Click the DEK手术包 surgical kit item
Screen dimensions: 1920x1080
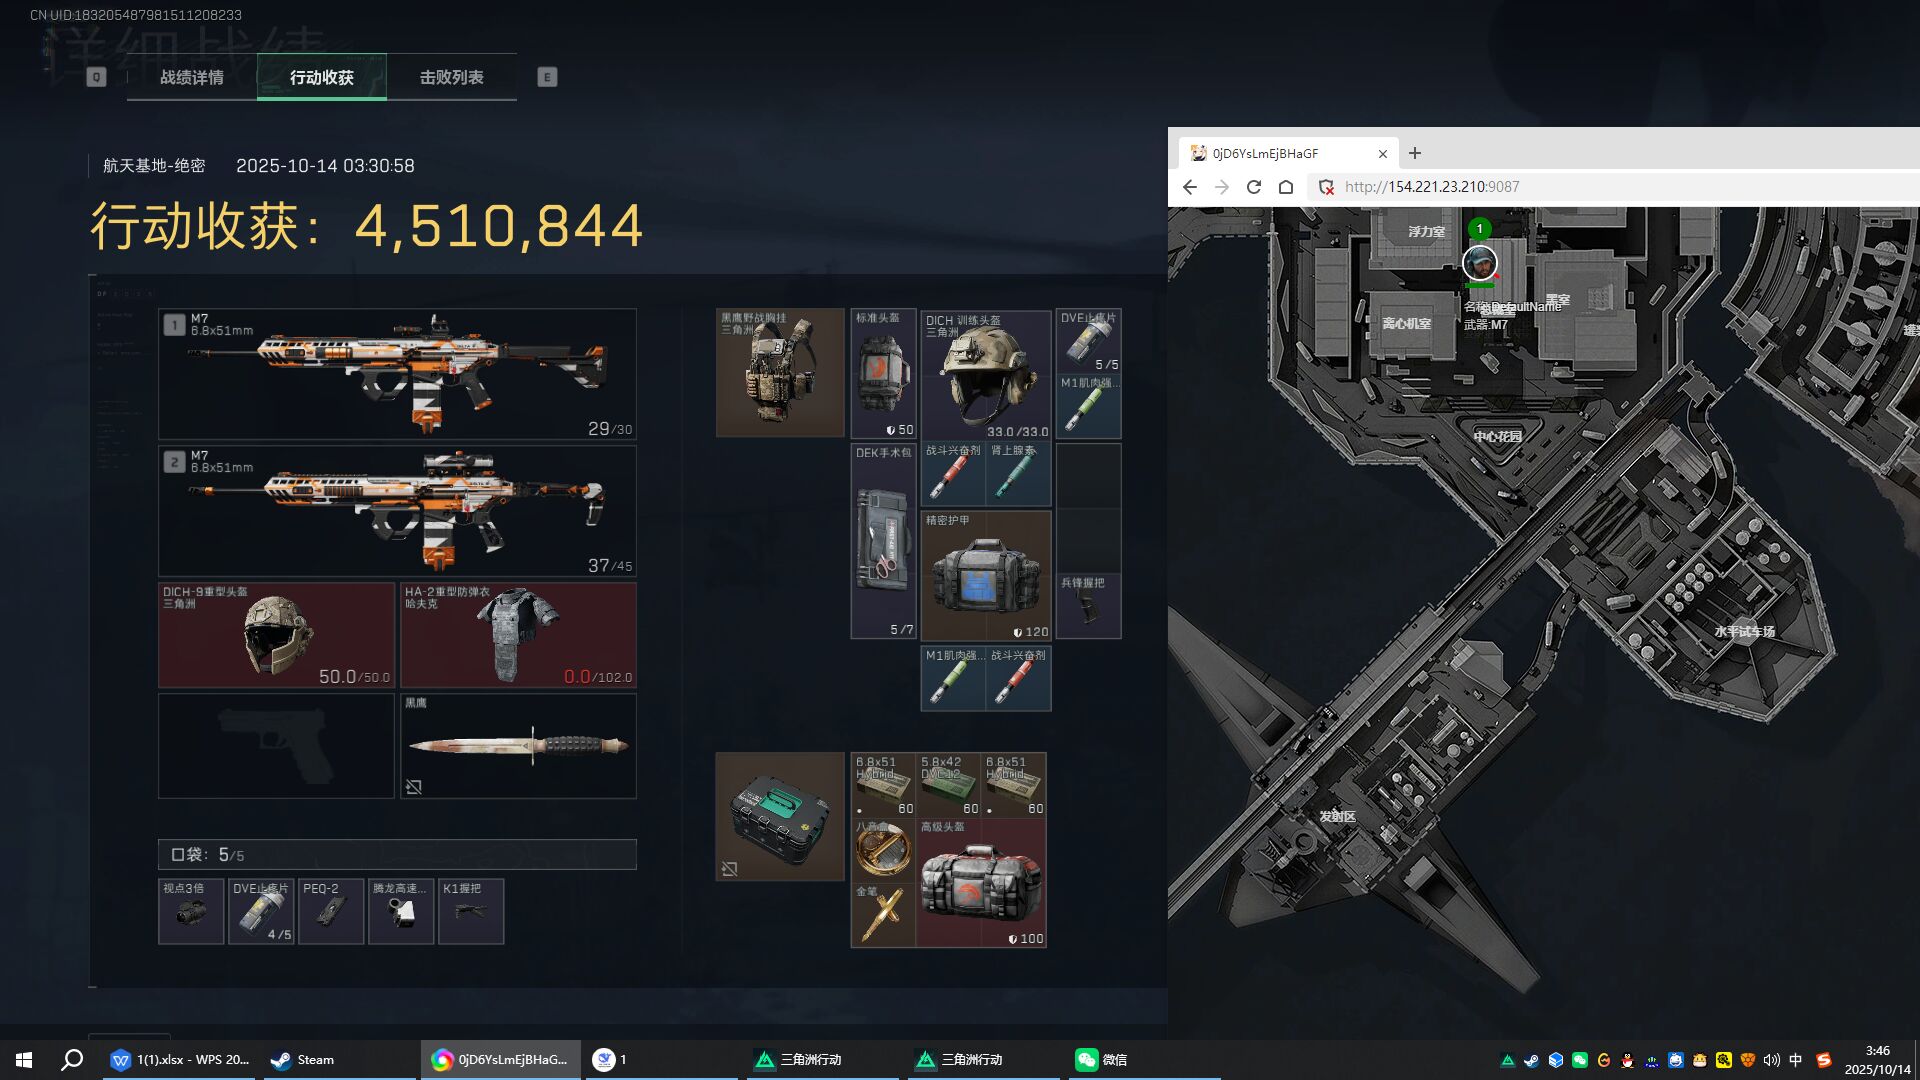883,541
